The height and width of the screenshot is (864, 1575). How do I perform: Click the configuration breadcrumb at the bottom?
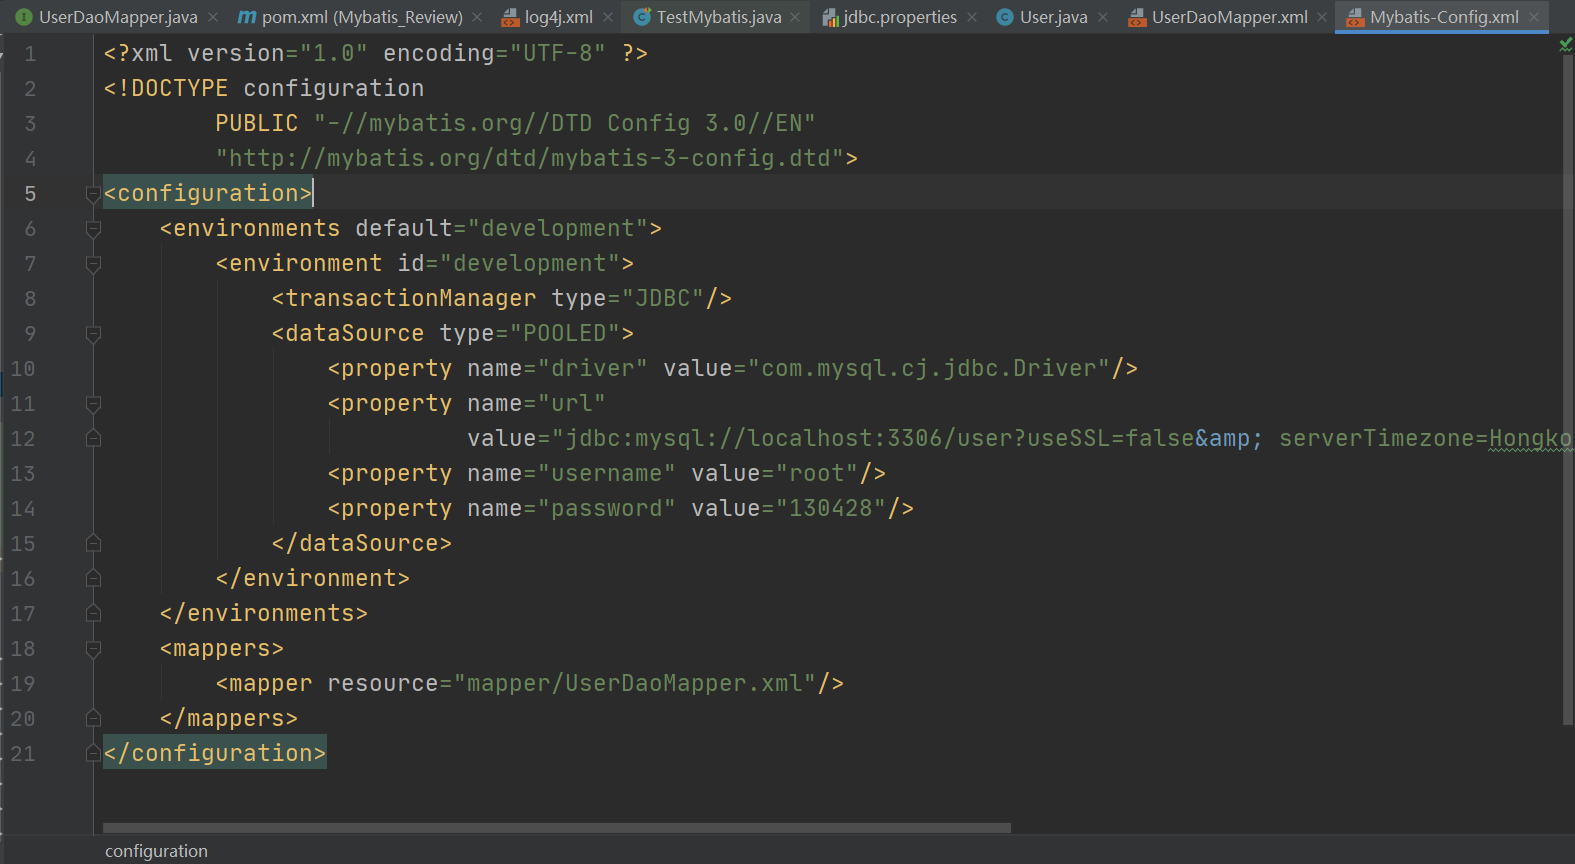pyautogui.click(x=156, y=851)
